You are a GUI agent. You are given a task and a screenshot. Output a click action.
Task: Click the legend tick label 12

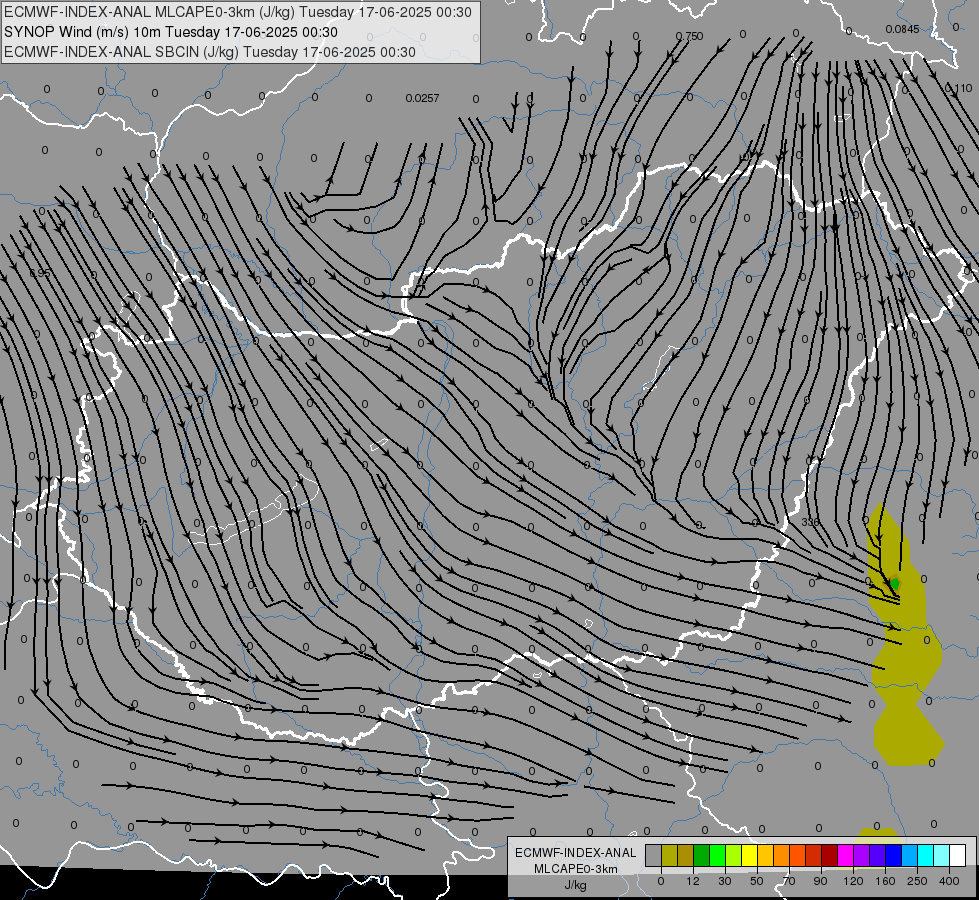[693, 881]
